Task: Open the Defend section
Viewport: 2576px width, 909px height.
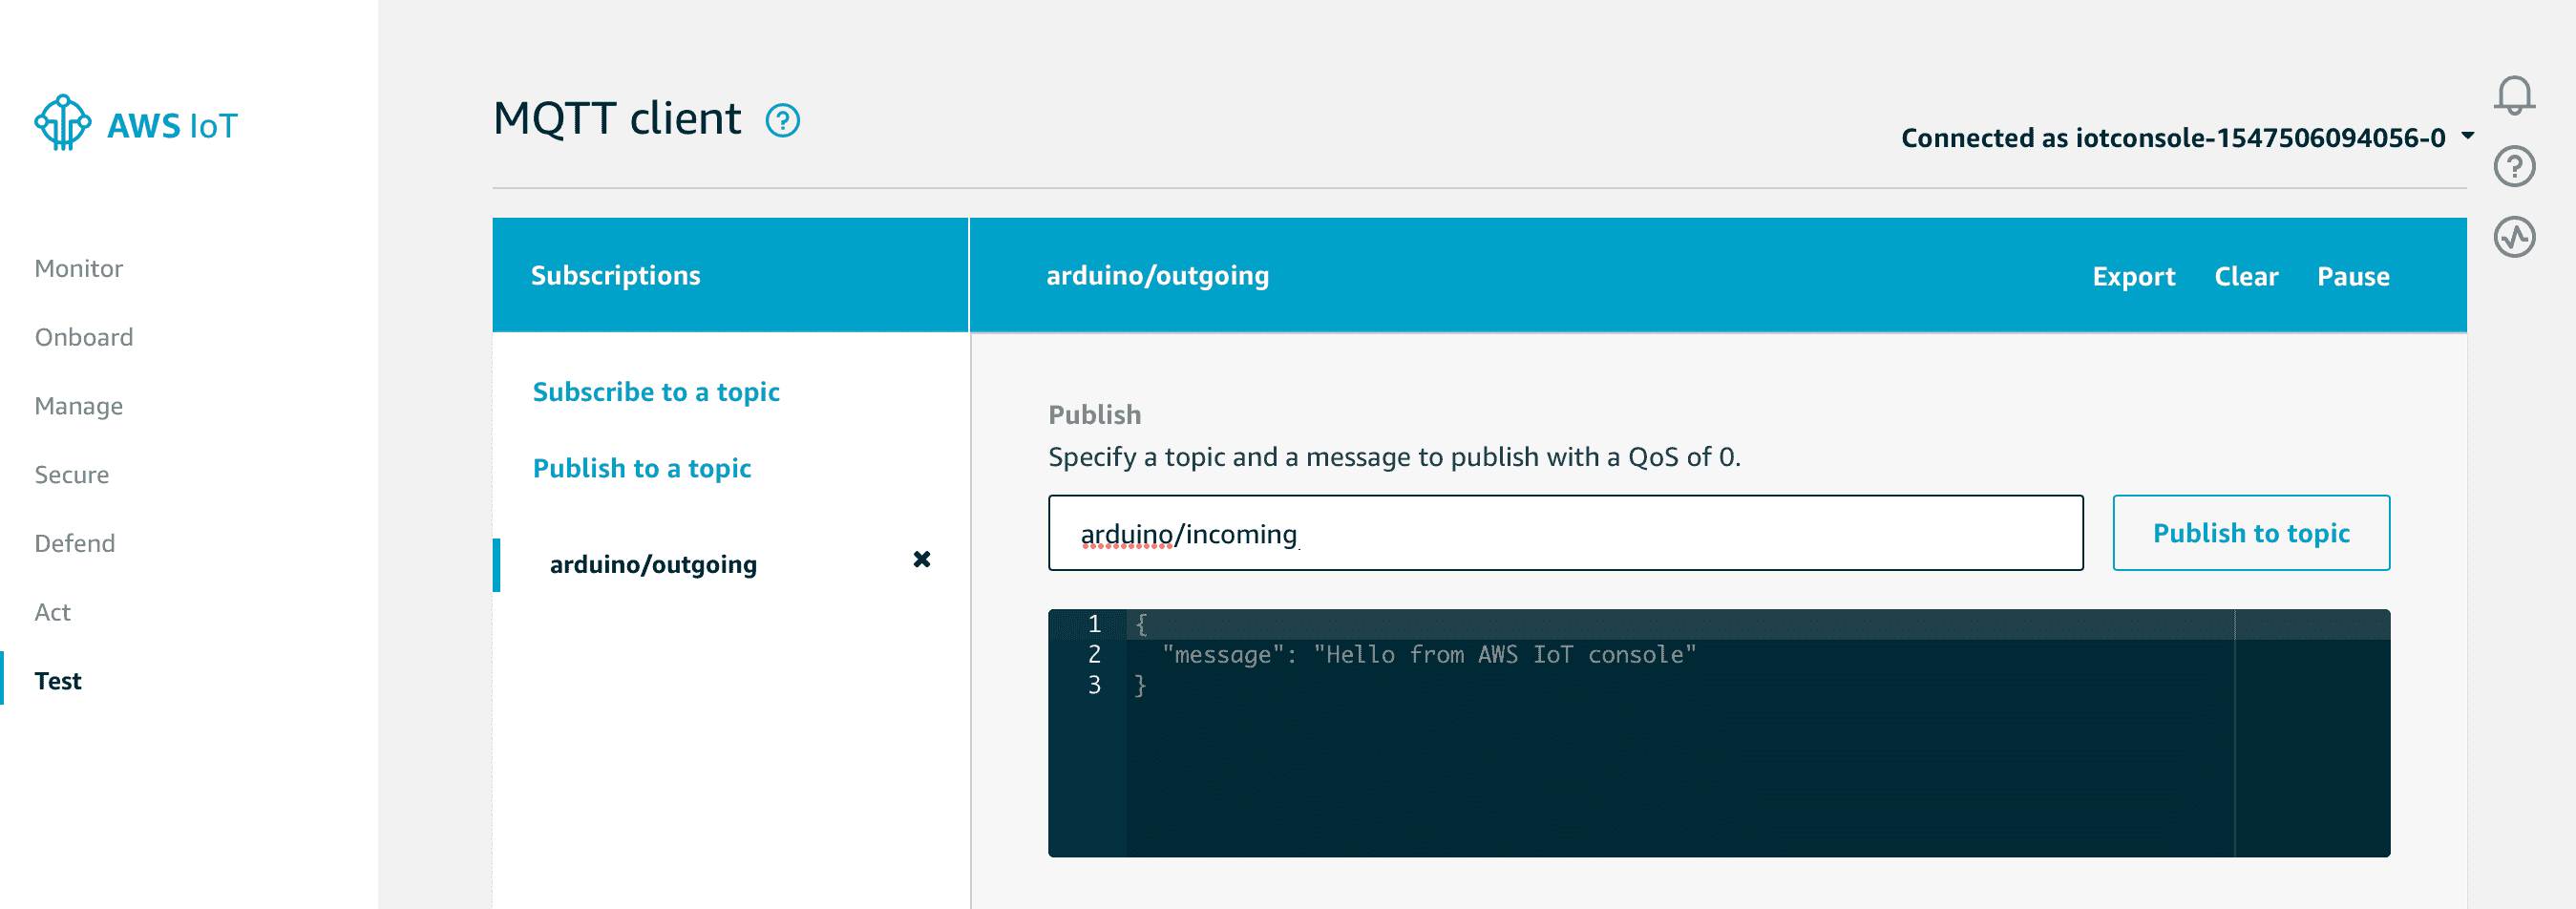Action: coord(75,543)
